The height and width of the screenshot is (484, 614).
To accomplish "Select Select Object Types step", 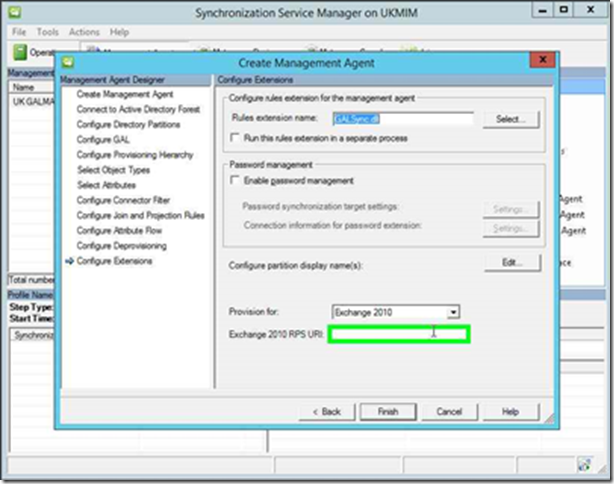I will click(114, 170).
